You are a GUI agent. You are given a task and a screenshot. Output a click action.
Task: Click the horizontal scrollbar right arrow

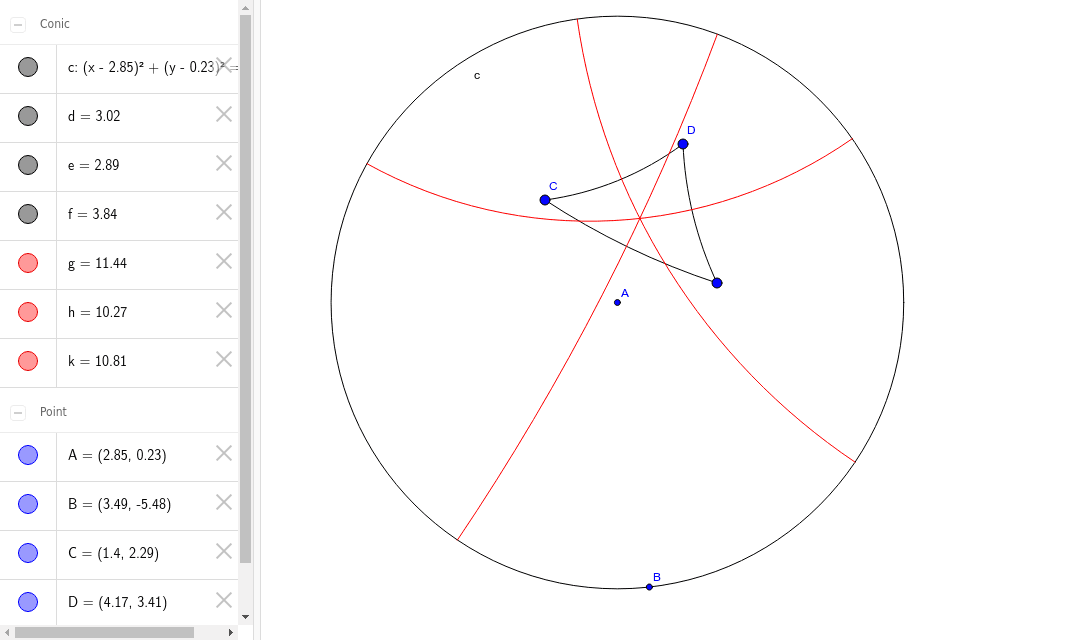tap(229, 632)
